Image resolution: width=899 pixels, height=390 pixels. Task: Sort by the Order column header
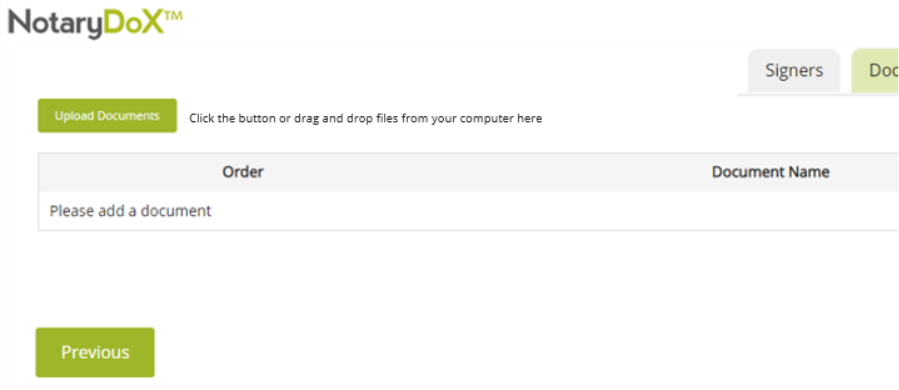pyautogui.click(x=243, y=171)
